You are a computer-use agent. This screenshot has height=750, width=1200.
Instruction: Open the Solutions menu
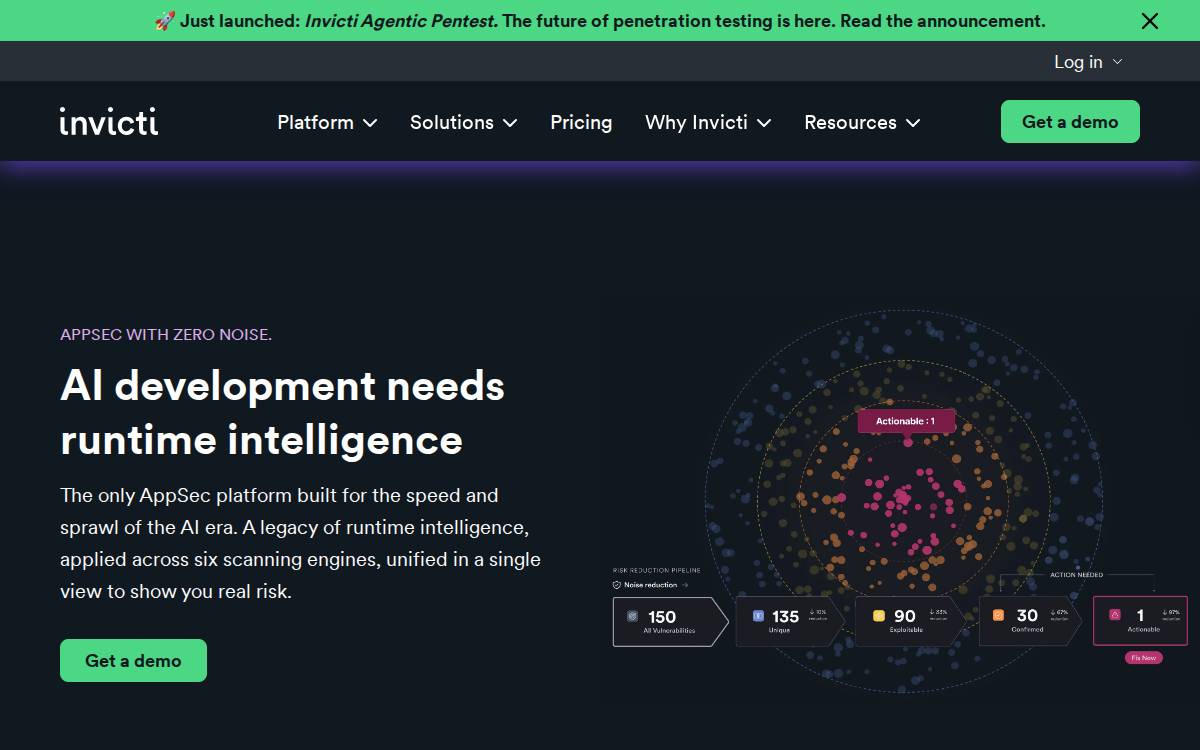[x=464, y=122]
